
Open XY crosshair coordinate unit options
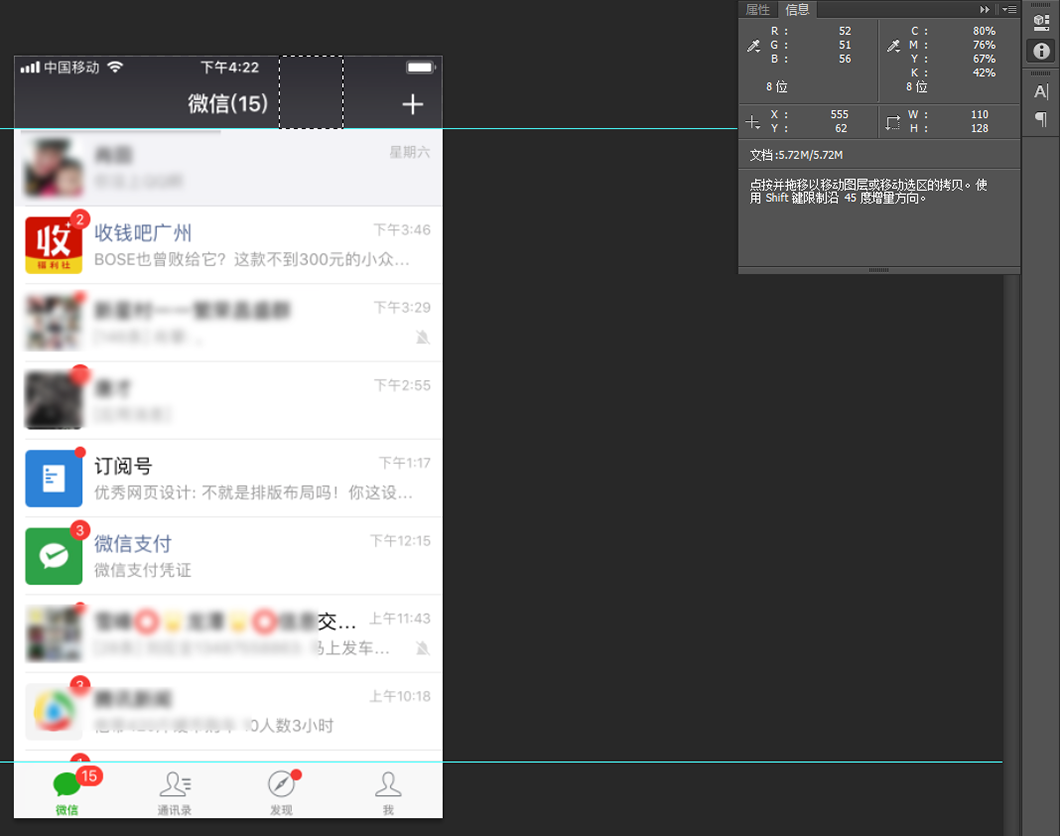(752, 122)
